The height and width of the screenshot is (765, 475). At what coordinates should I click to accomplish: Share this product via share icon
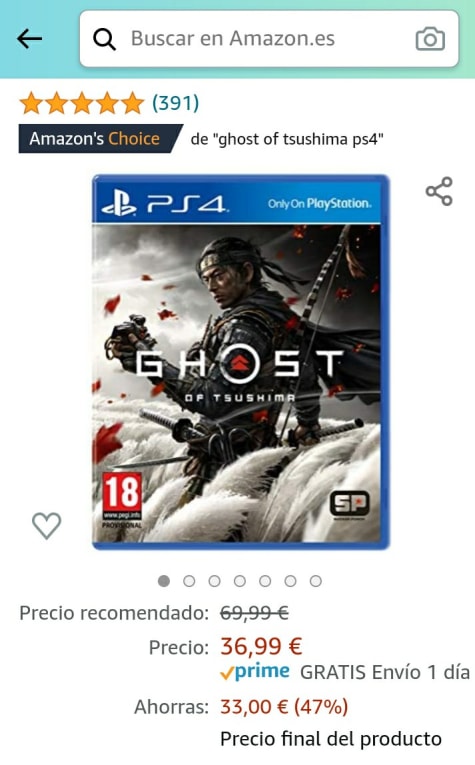point(439,191)
